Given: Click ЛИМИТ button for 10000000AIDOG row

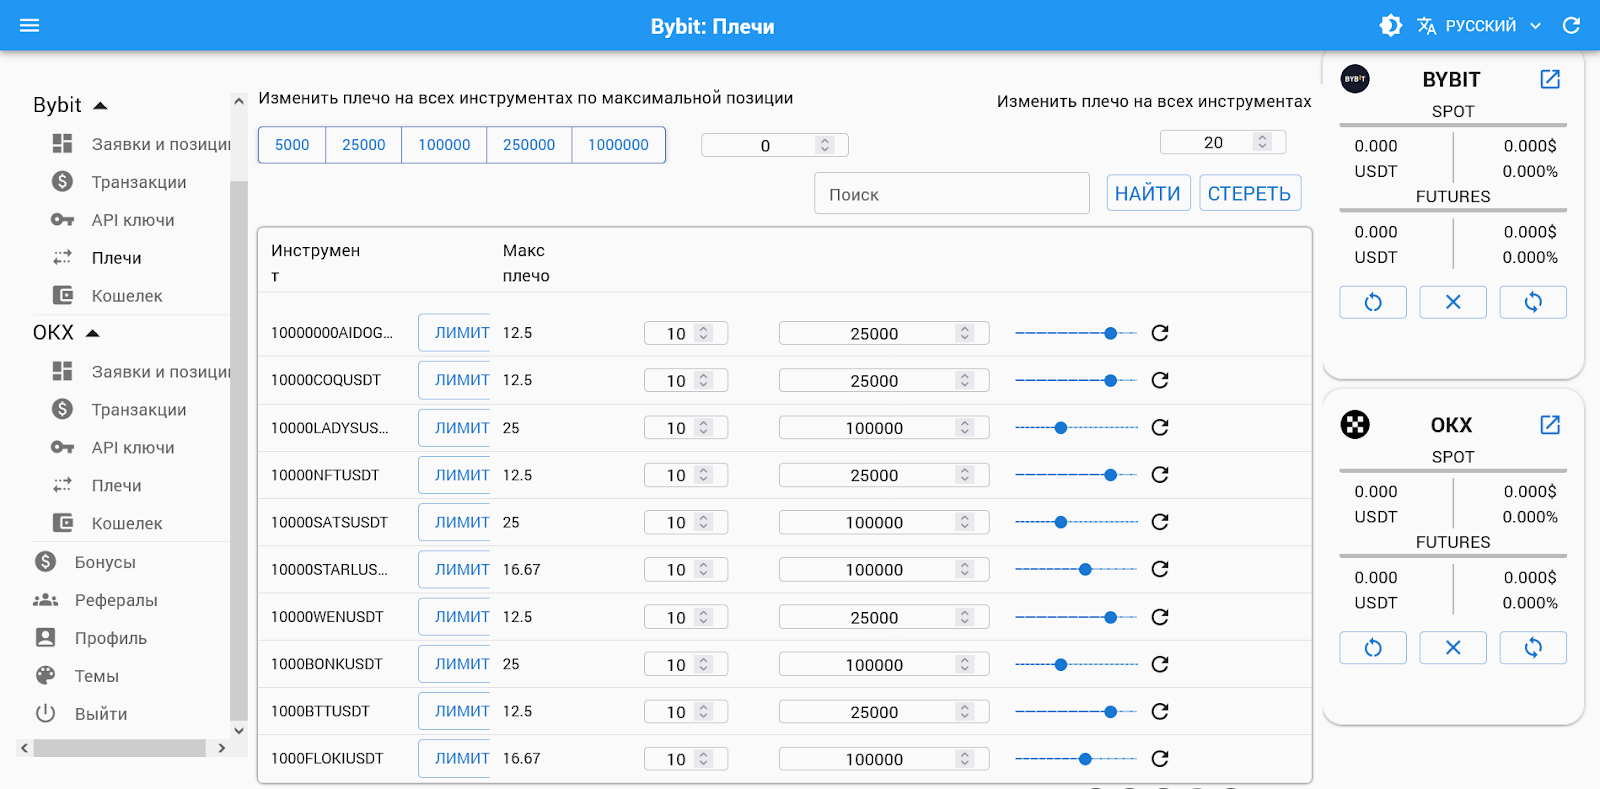Looking at the screenshot, I should (x=455, y=333).
